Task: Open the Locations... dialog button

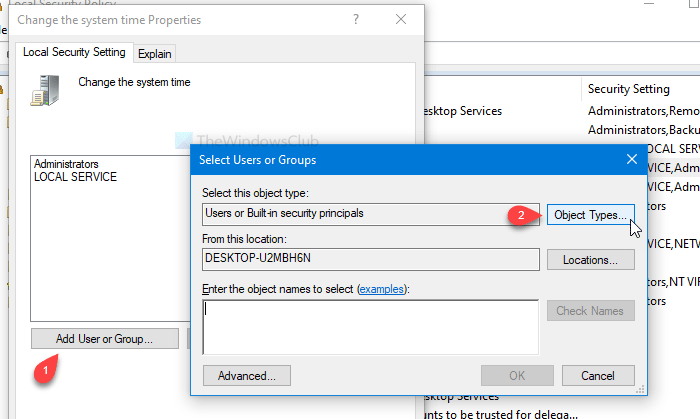Action: tap(590, 260)
